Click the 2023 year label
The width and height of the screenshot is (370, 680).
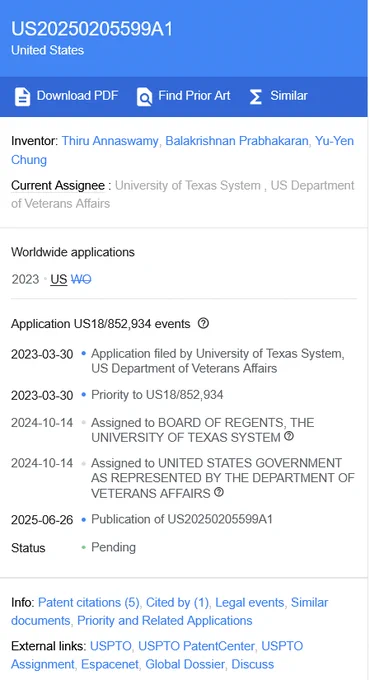25,279
